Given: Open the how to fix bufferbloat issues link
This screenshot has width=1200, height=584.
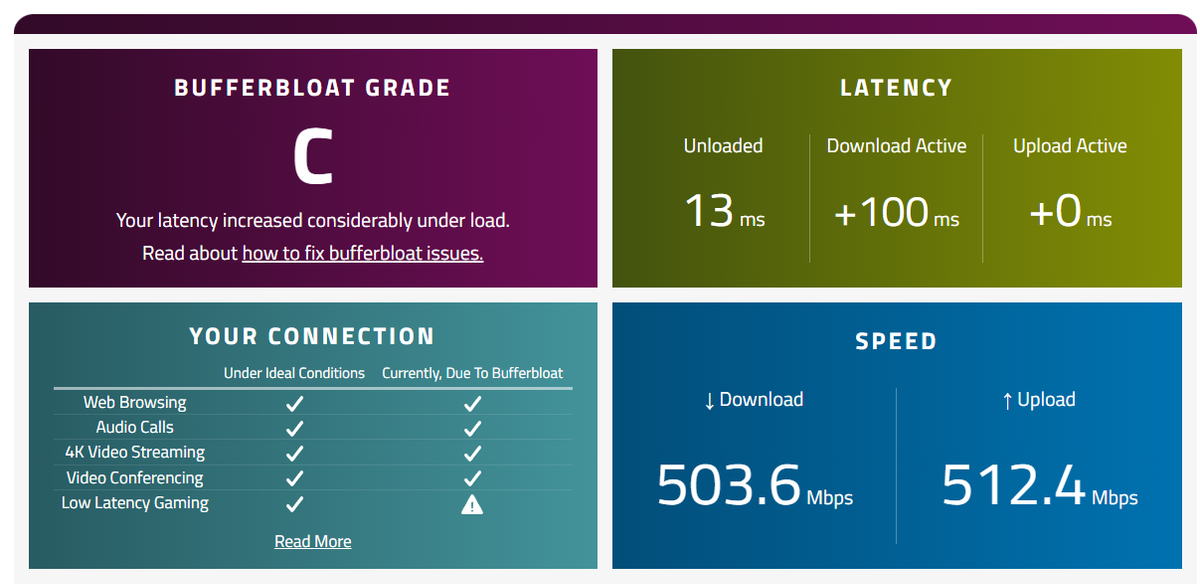Looking at the screenshot, I should [363, 253].
